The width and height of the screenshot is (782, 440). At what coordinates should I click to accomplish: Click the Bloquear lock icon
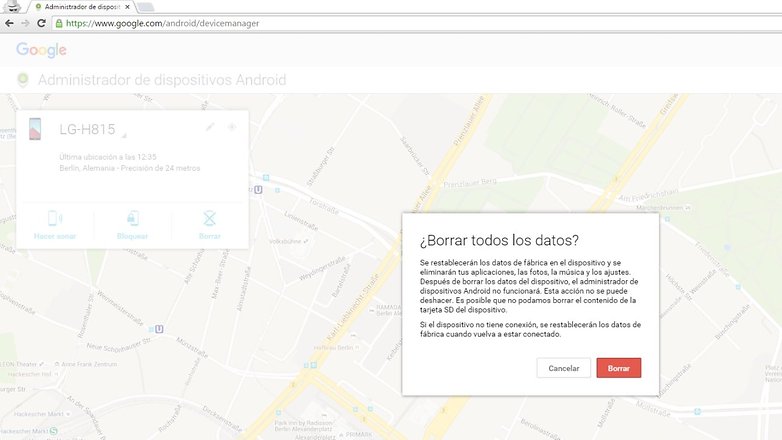[133, 218]
